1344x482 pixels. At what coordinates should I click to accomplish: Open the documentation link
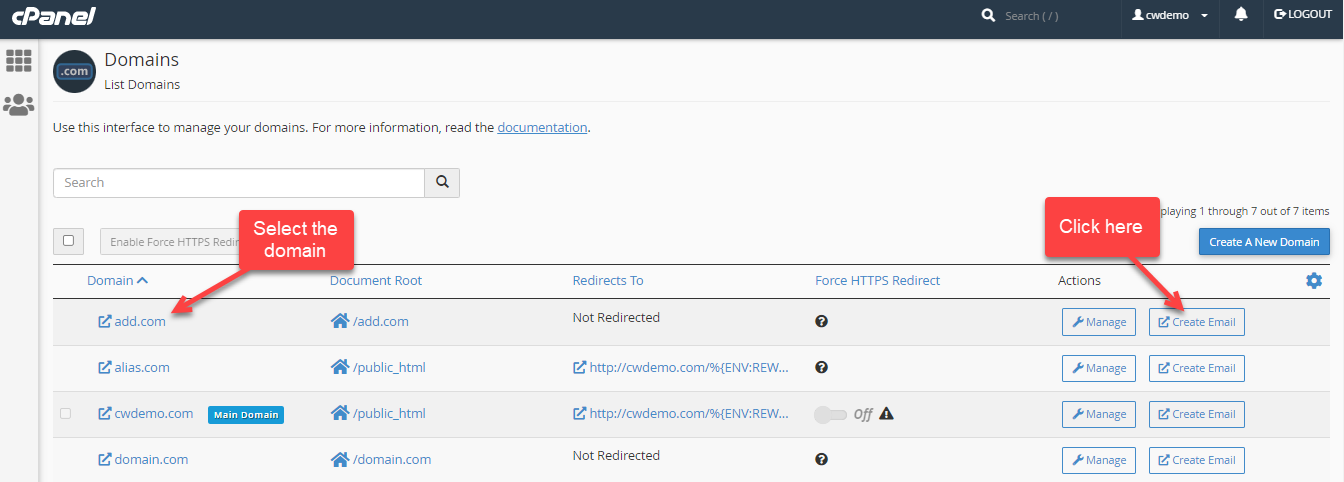[x=542, y=128]
